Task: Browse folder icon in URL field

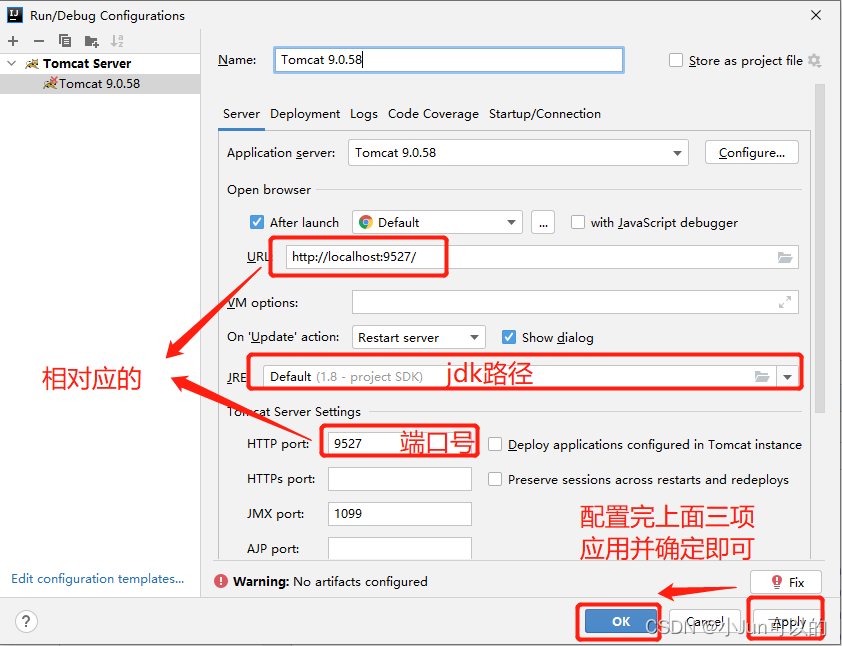Action: tap(785, 257)
